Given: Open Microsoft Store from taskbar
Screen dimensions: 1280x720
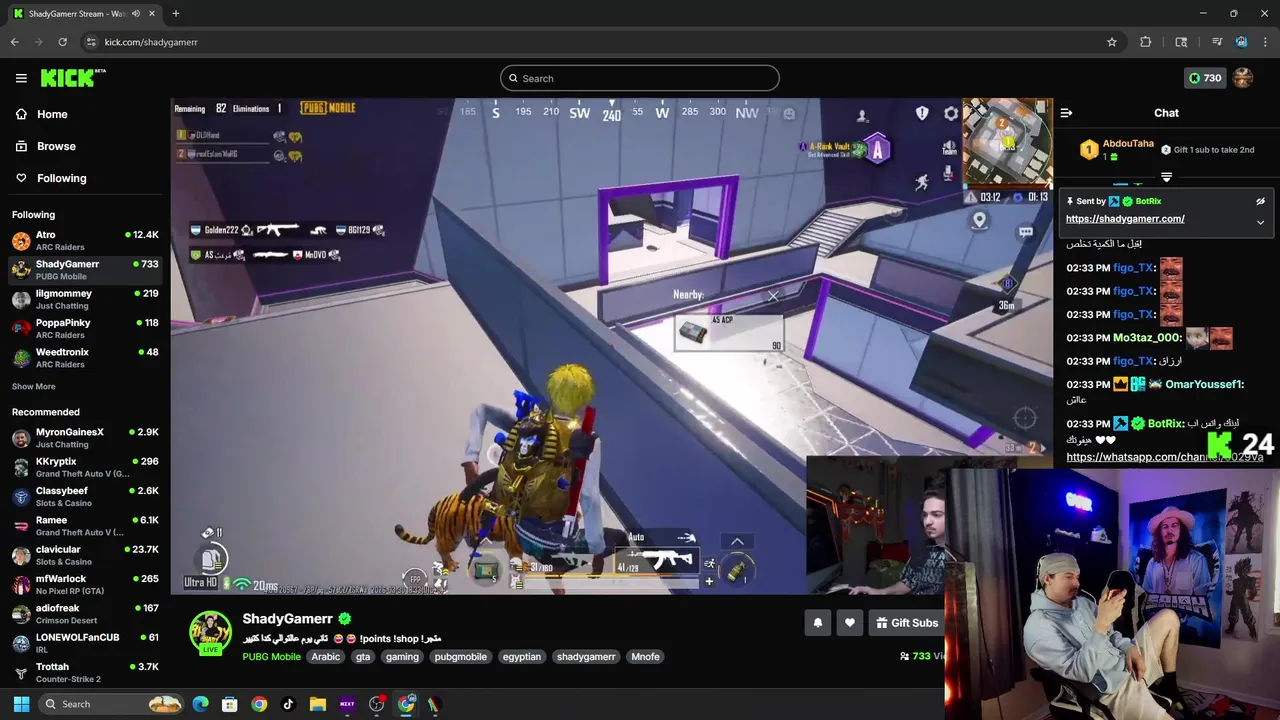Looking at the screenshot, I should (x=229, y=704).
